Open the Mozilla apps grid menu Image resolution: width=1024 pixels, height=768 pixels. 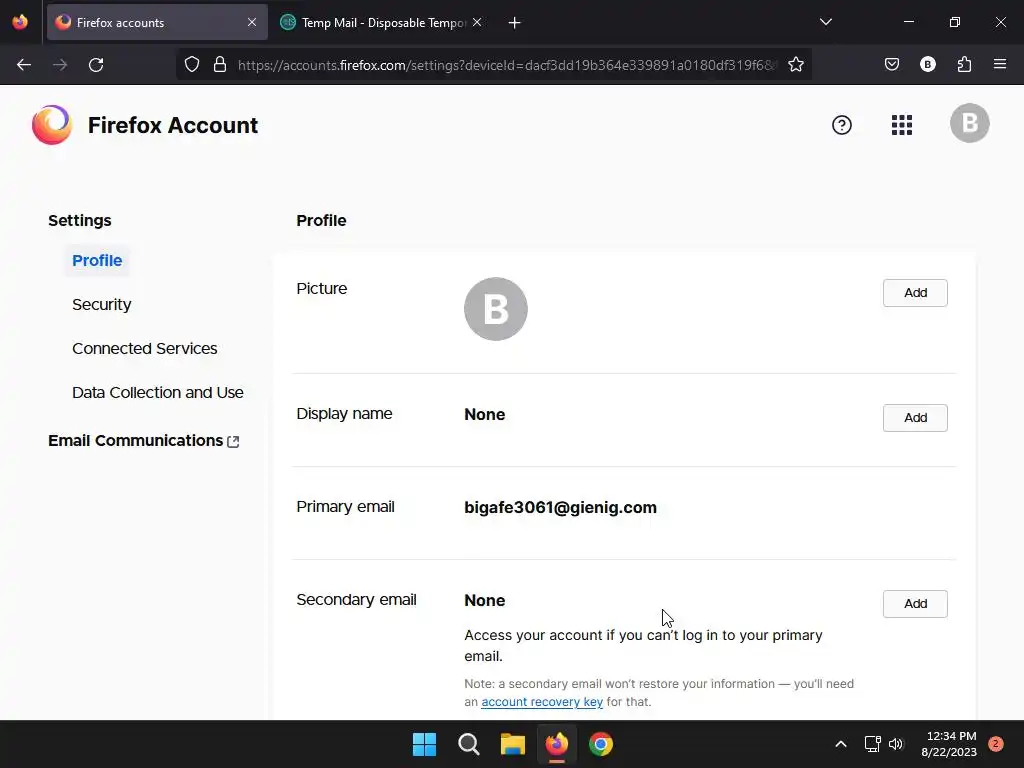click(x=902, y=125)
